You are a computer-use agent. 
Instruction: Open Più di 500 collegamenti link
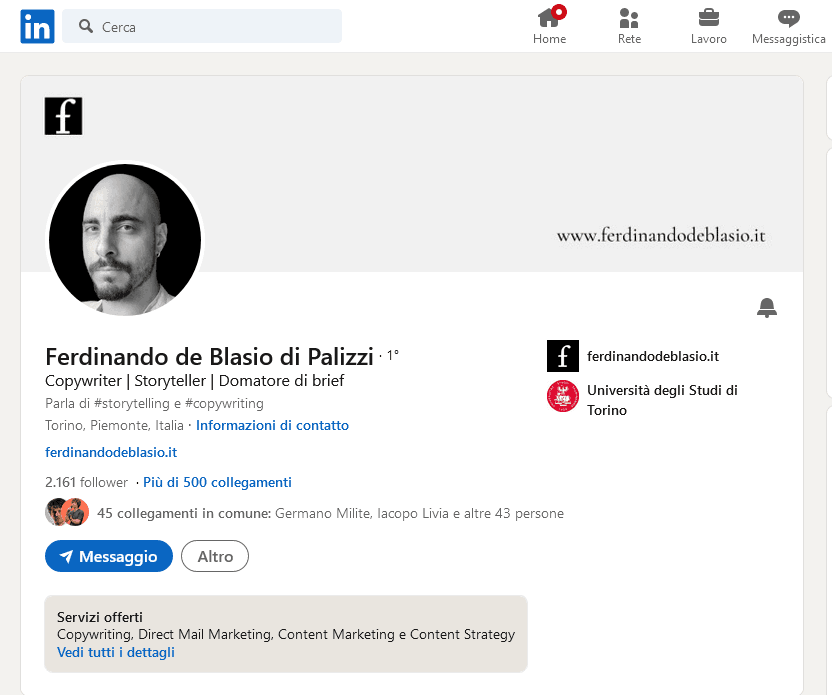[217, 482]
